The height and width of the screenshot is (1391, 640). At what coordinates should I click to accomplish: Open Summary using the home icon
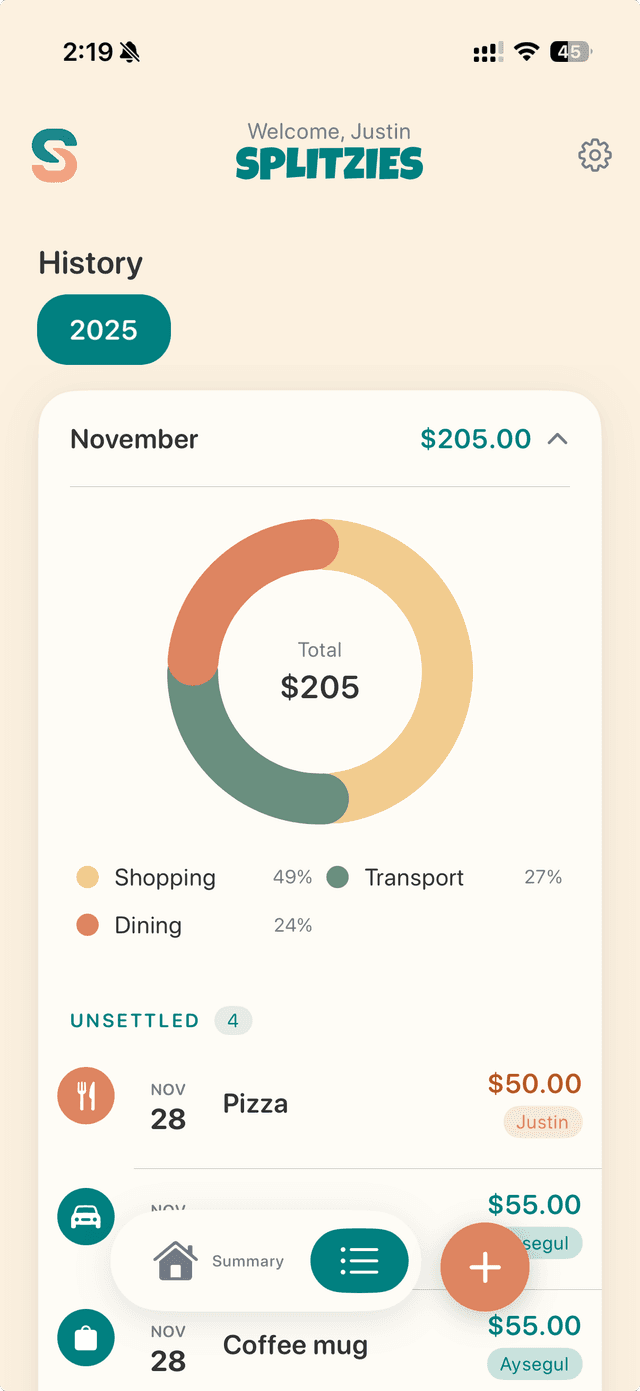tap(177, 1261)
